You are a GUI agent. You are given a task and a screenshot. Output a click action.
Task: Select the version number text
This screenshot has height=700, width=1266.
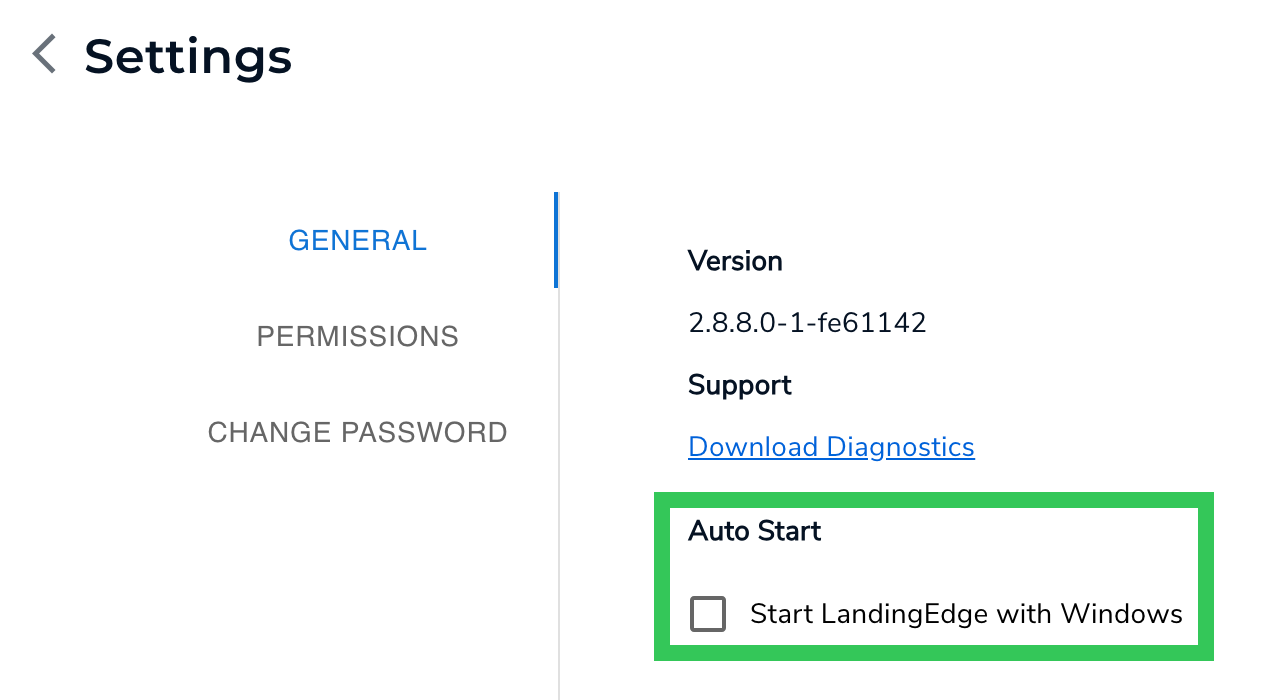pos(807,322)
